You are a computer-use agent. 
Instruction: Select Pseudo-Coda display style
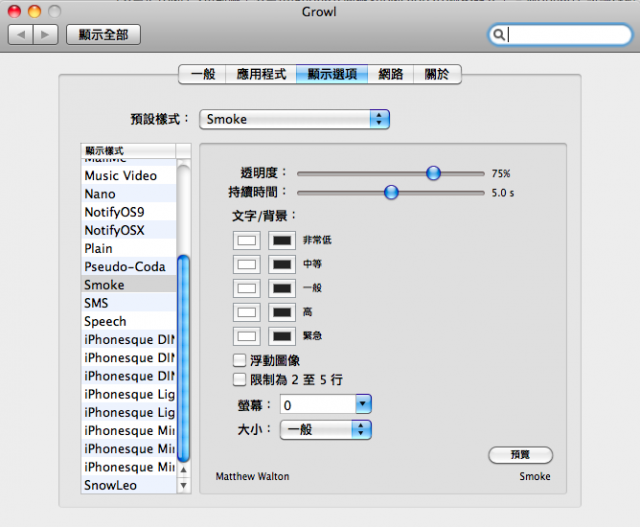(x=129, y=267)
